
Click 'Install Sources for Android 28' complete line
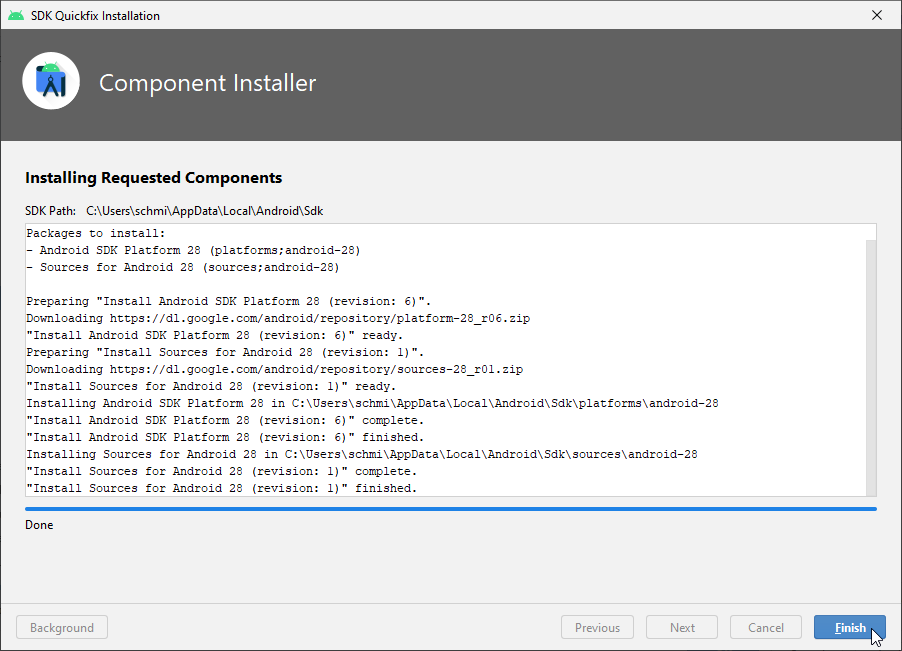(221, 471)
